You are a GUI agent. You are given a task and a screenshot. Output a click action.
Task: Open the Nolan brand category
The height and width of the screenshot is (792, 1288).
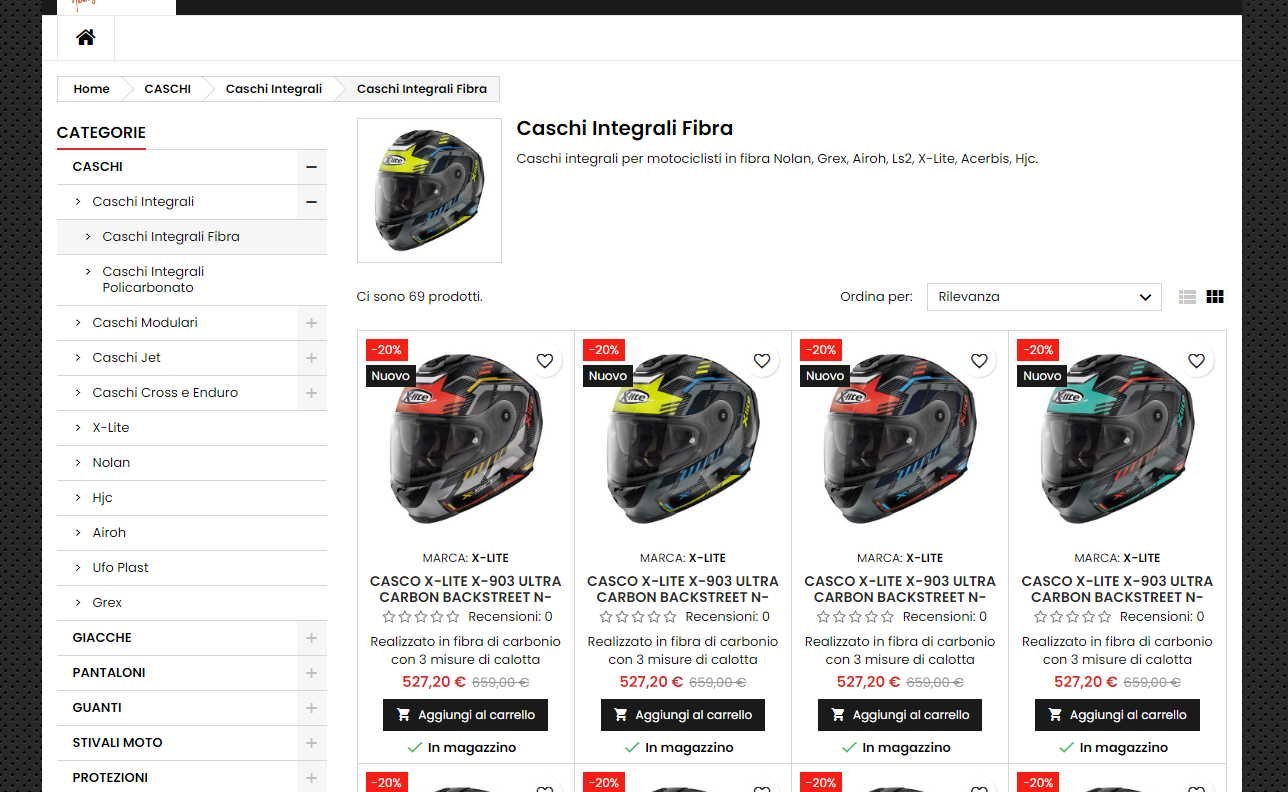click(111, 463)
